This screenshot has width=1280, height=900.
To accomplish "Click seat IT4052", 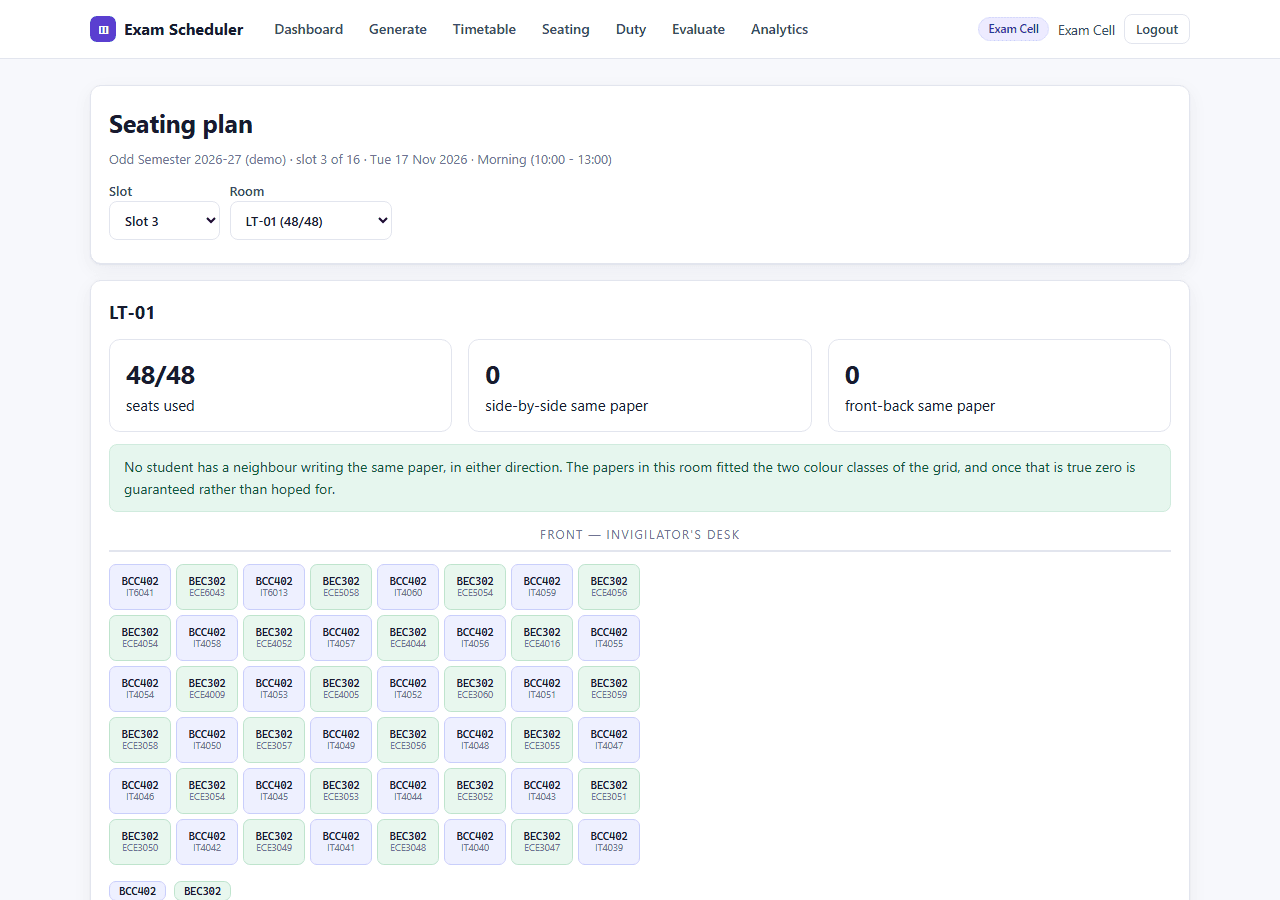I will click(408, 689).
